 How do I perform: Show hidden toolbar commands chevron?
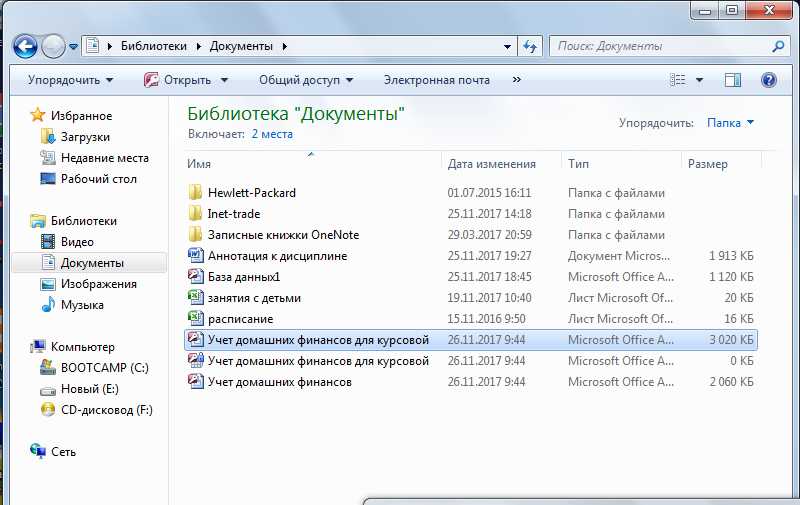(517, 80)
